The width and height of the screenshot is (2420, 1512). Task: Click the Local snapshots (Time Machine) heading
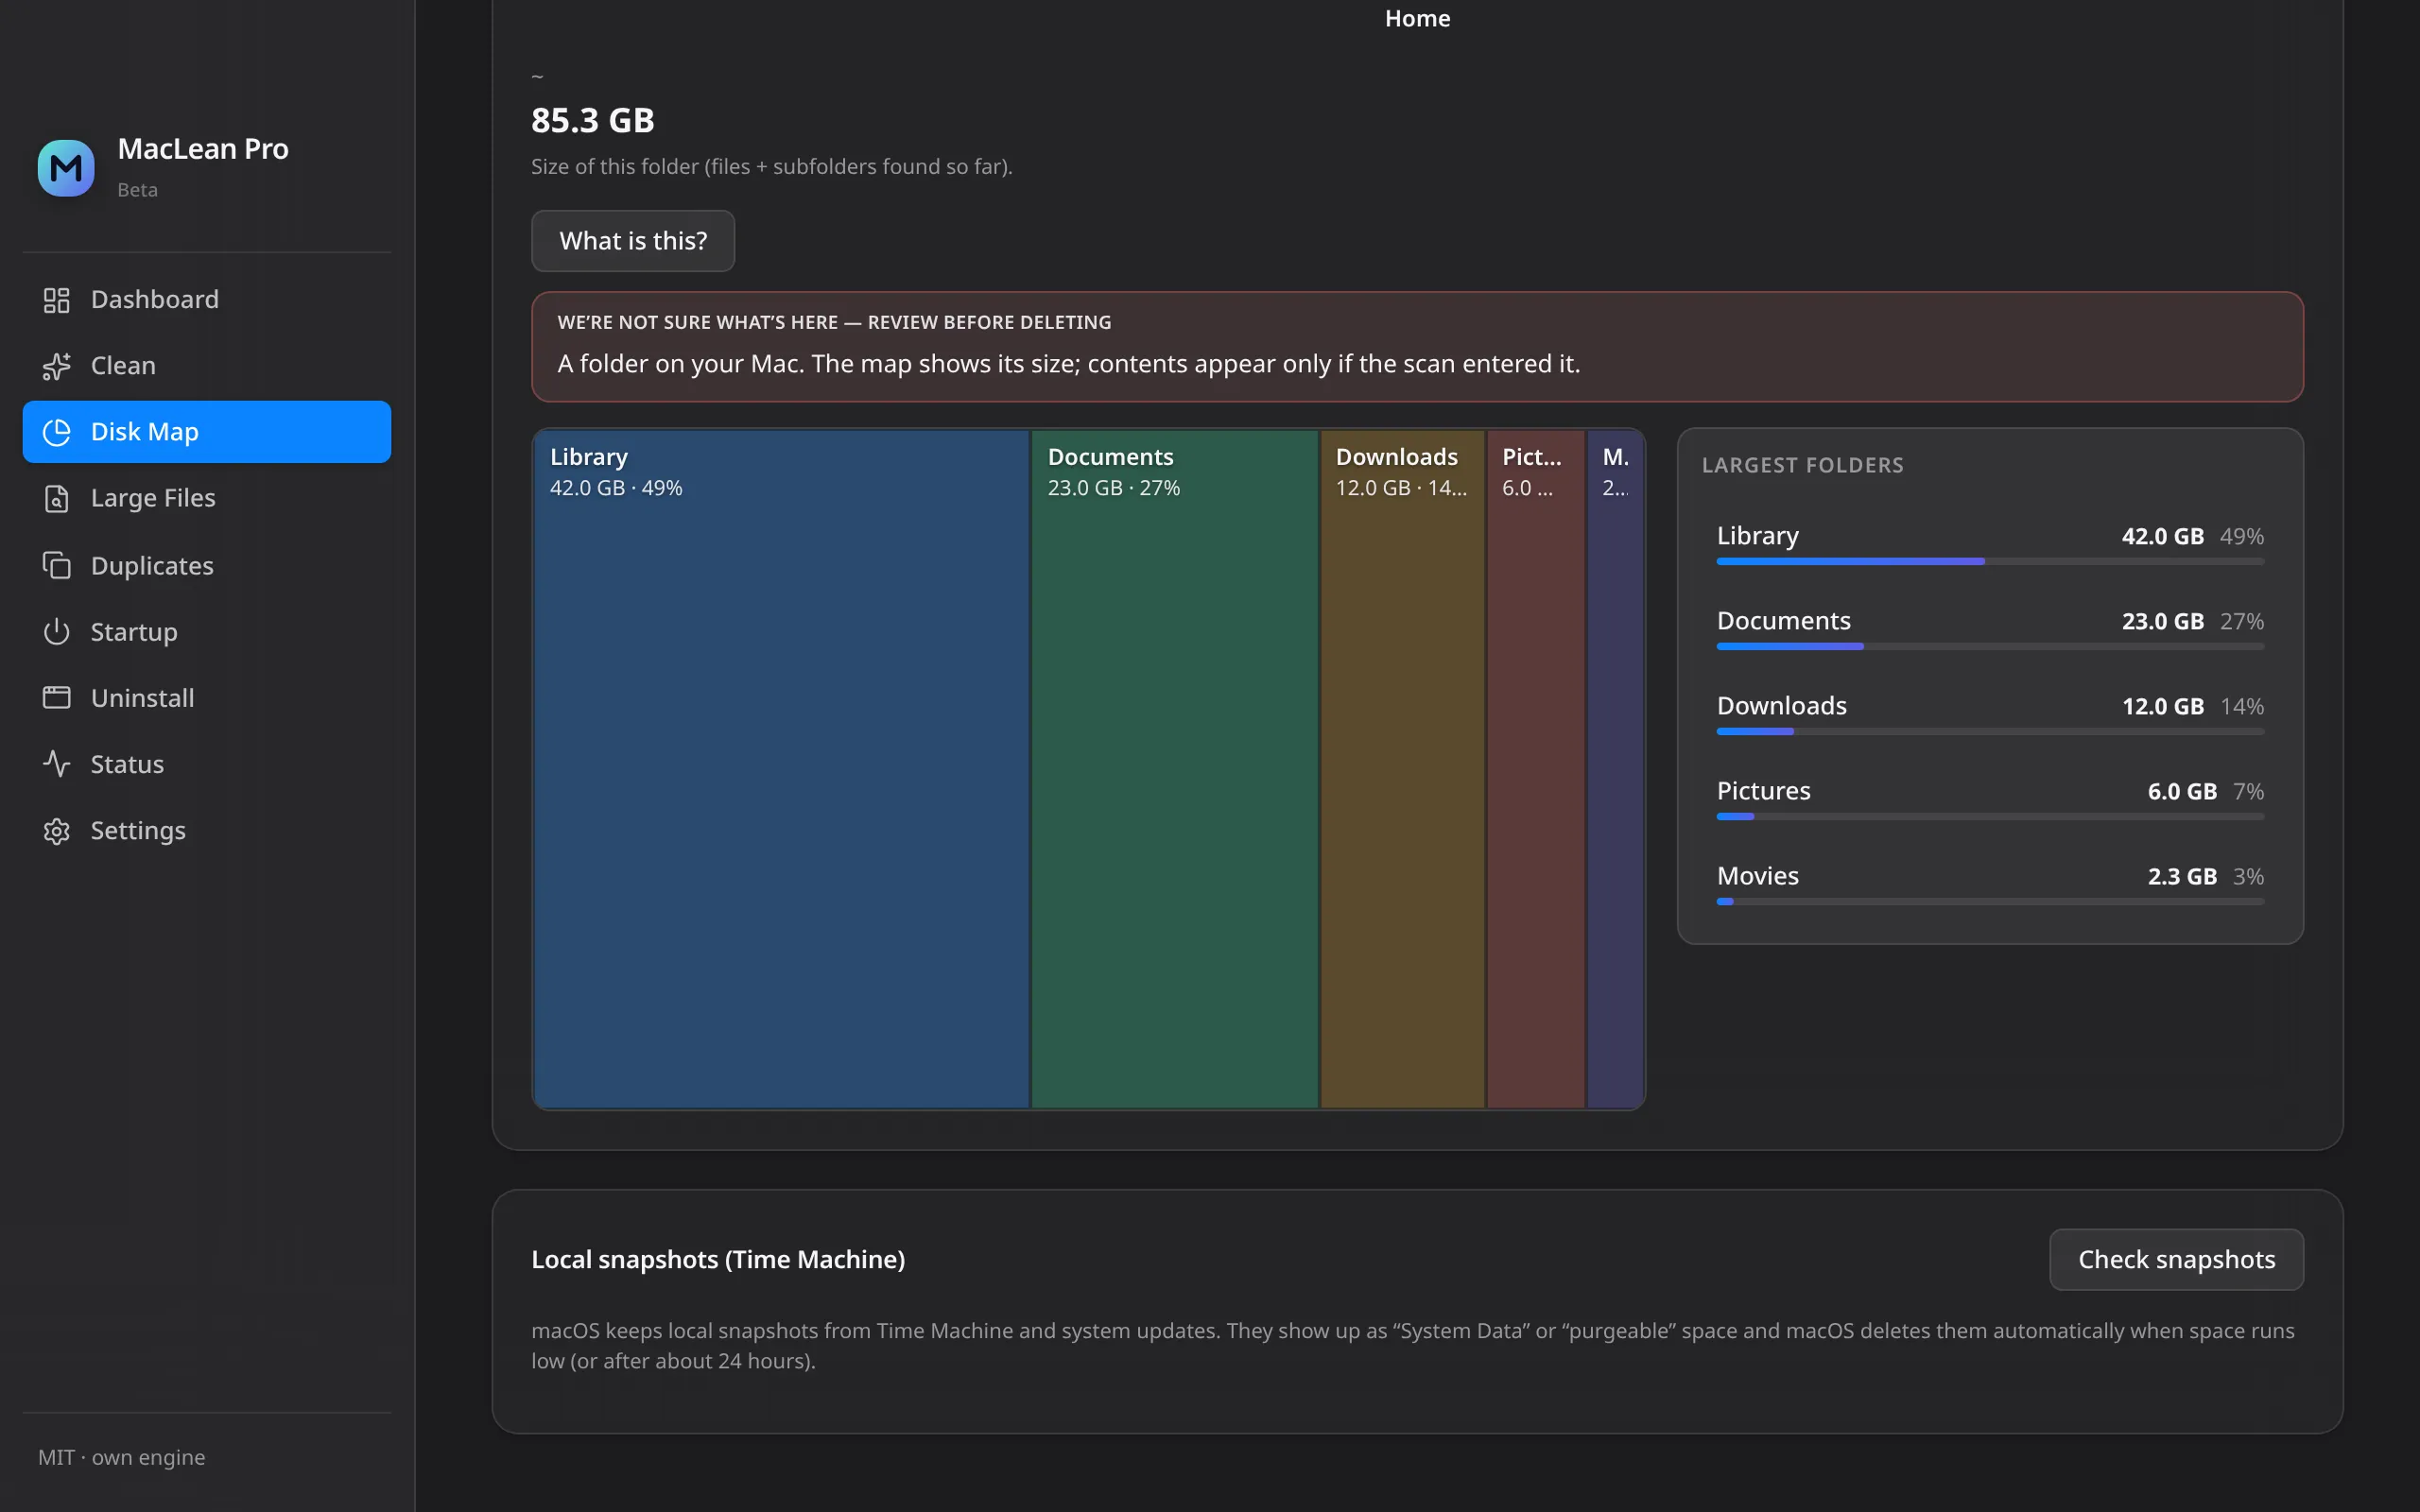[718, 1259]
